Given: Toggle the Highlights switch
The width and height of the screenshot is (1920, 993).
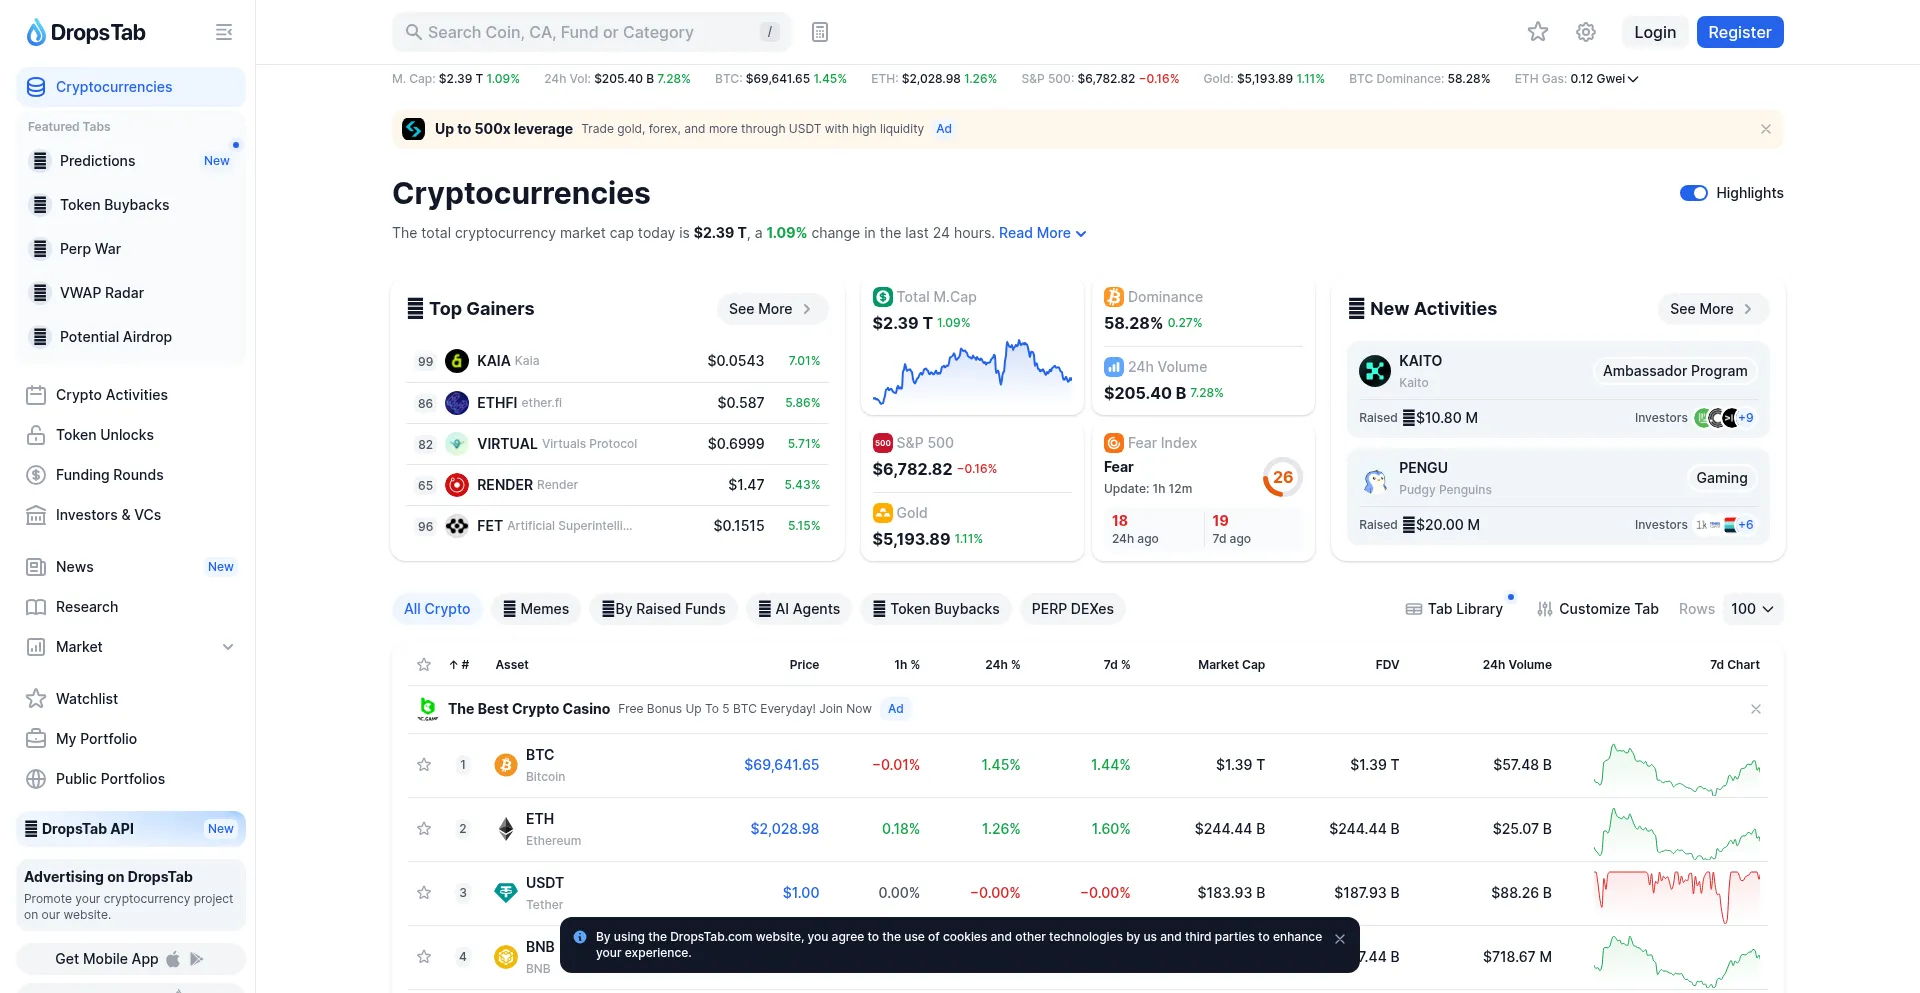Looking at the screenshot, I should (1694, 193).
